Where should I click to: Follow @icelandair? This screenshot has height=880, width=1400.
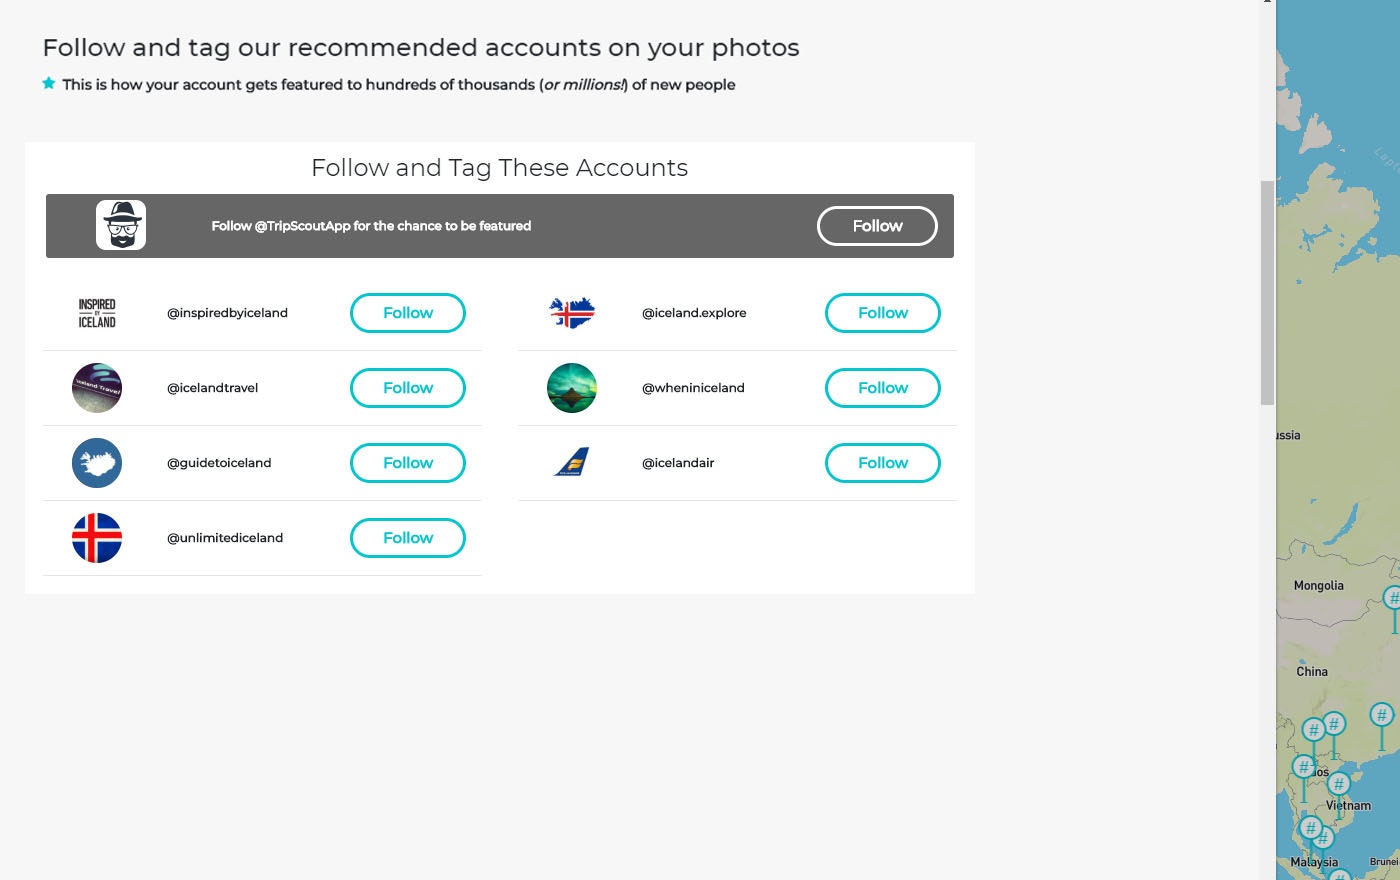(x=882, y=462)
